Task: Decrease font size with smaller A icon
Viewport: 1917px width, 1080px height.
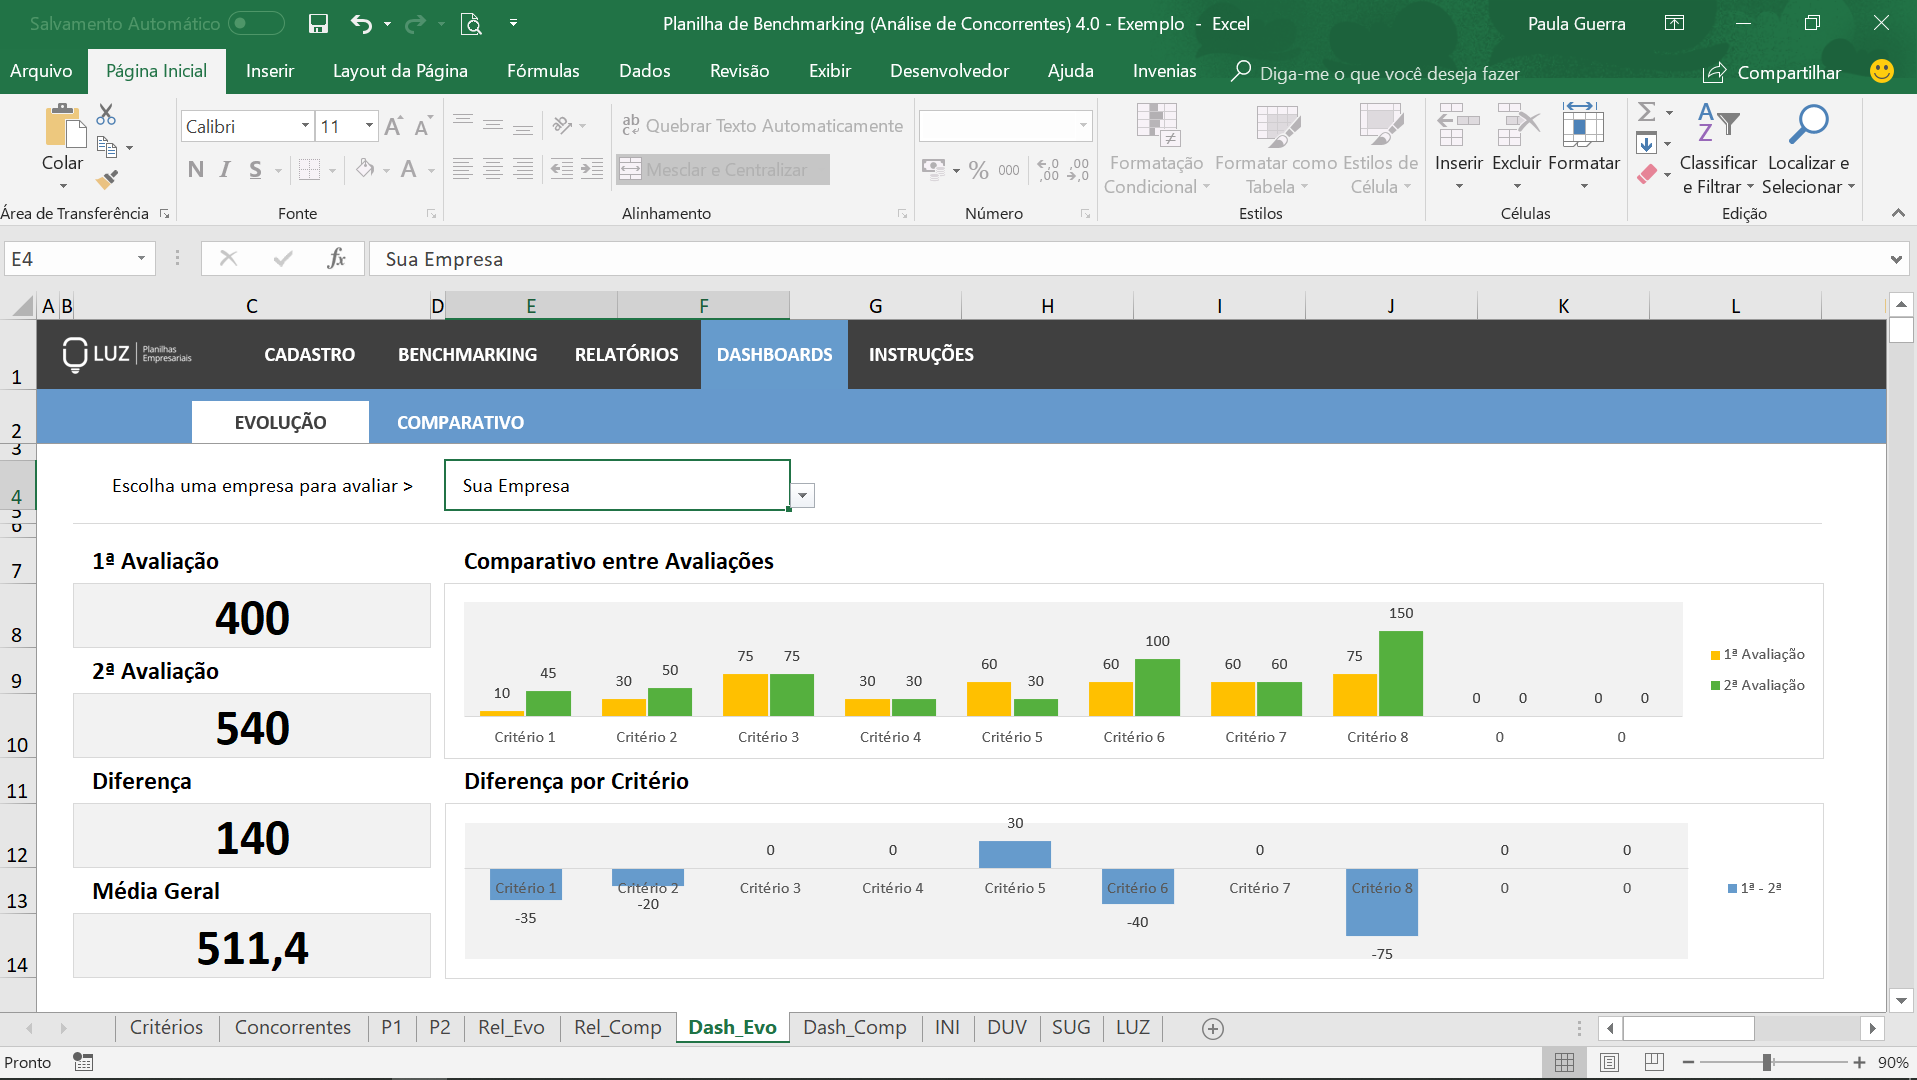Action: click(423, 126)
